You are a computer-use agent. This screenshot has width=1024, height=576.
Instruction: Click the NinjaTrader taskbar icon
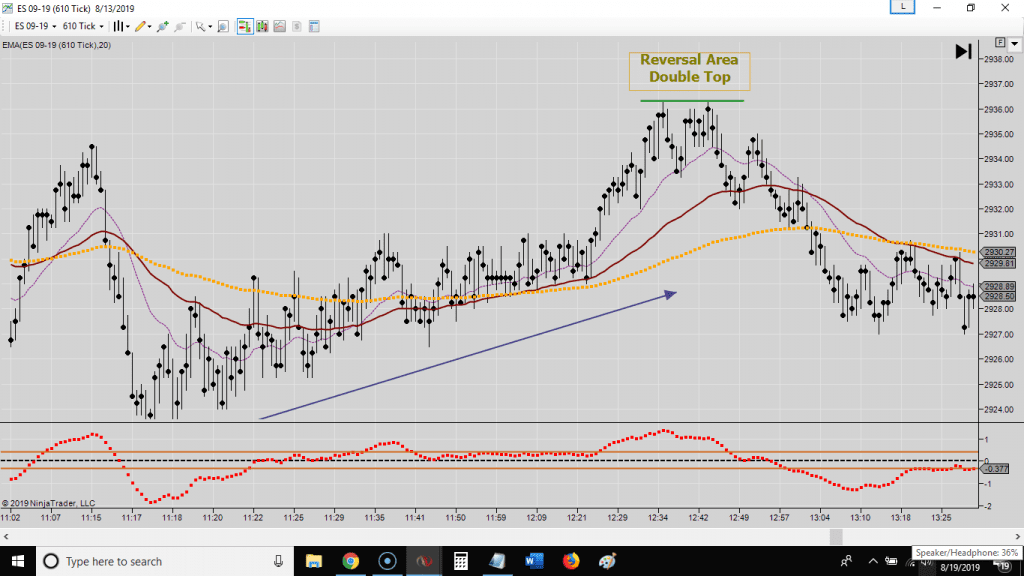pos(424,561)
